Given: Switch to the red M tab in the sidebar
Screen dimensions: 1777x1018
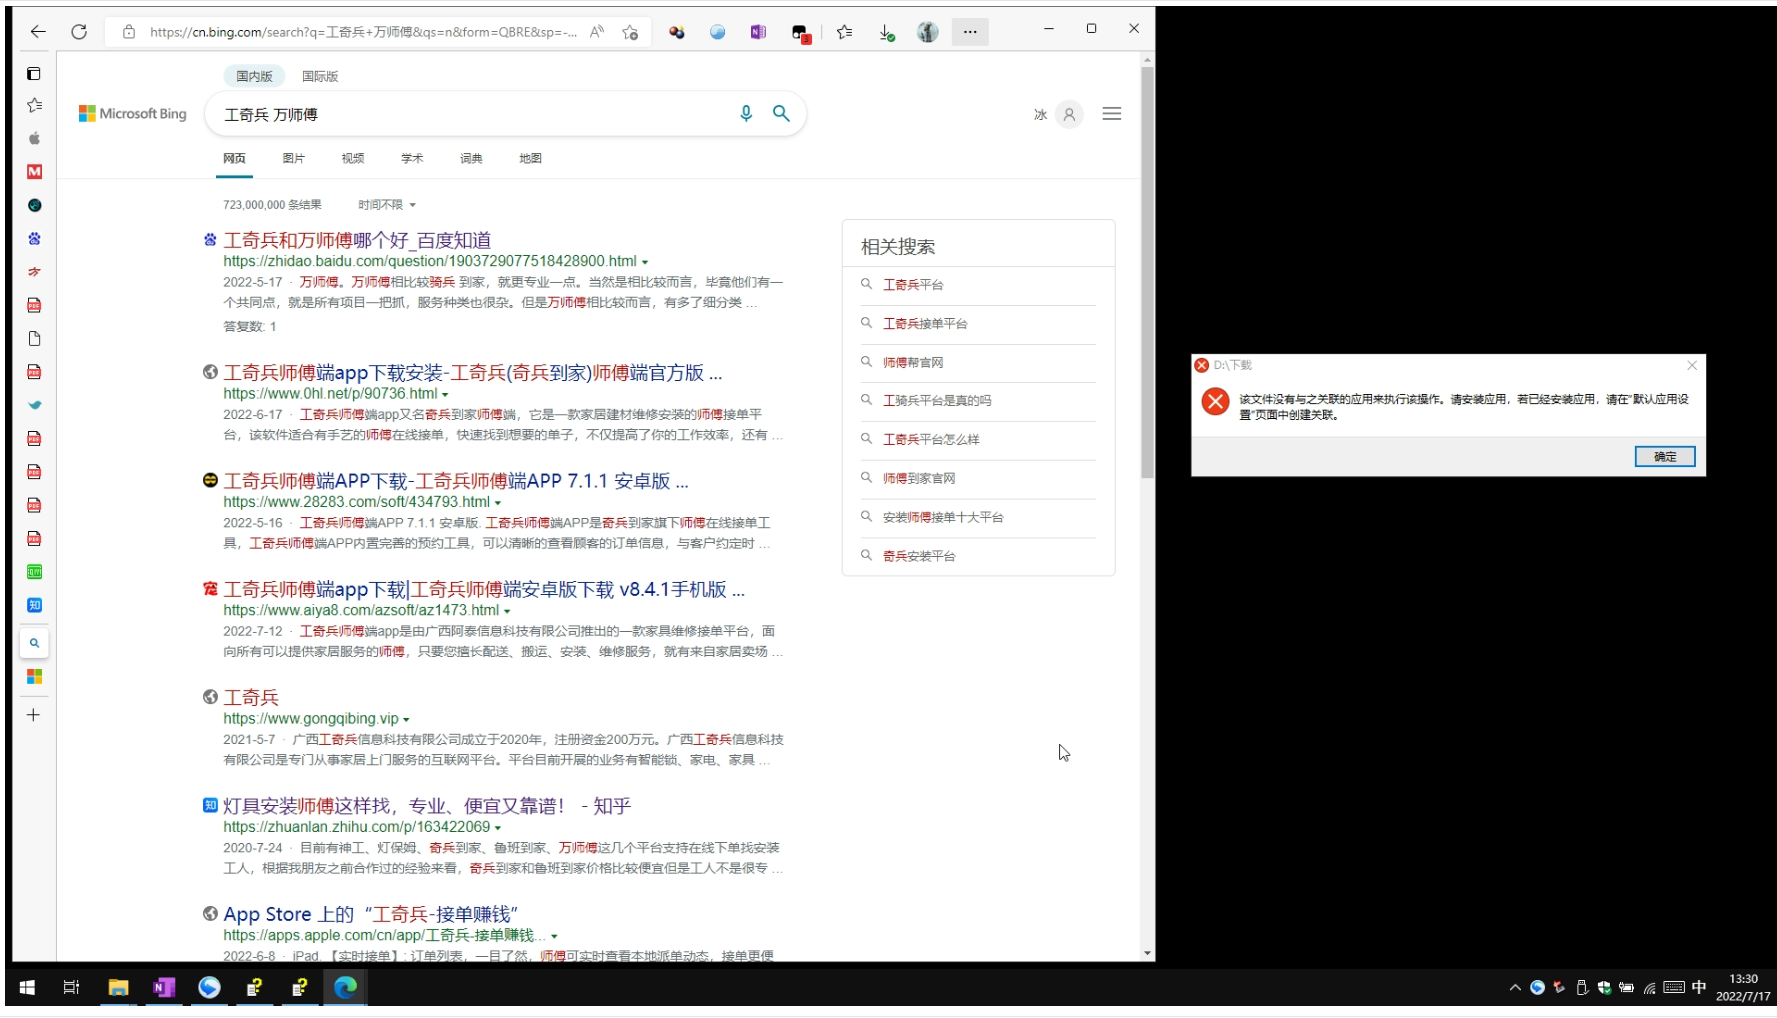Looking at the screenshot, I should tap(34, 172).
